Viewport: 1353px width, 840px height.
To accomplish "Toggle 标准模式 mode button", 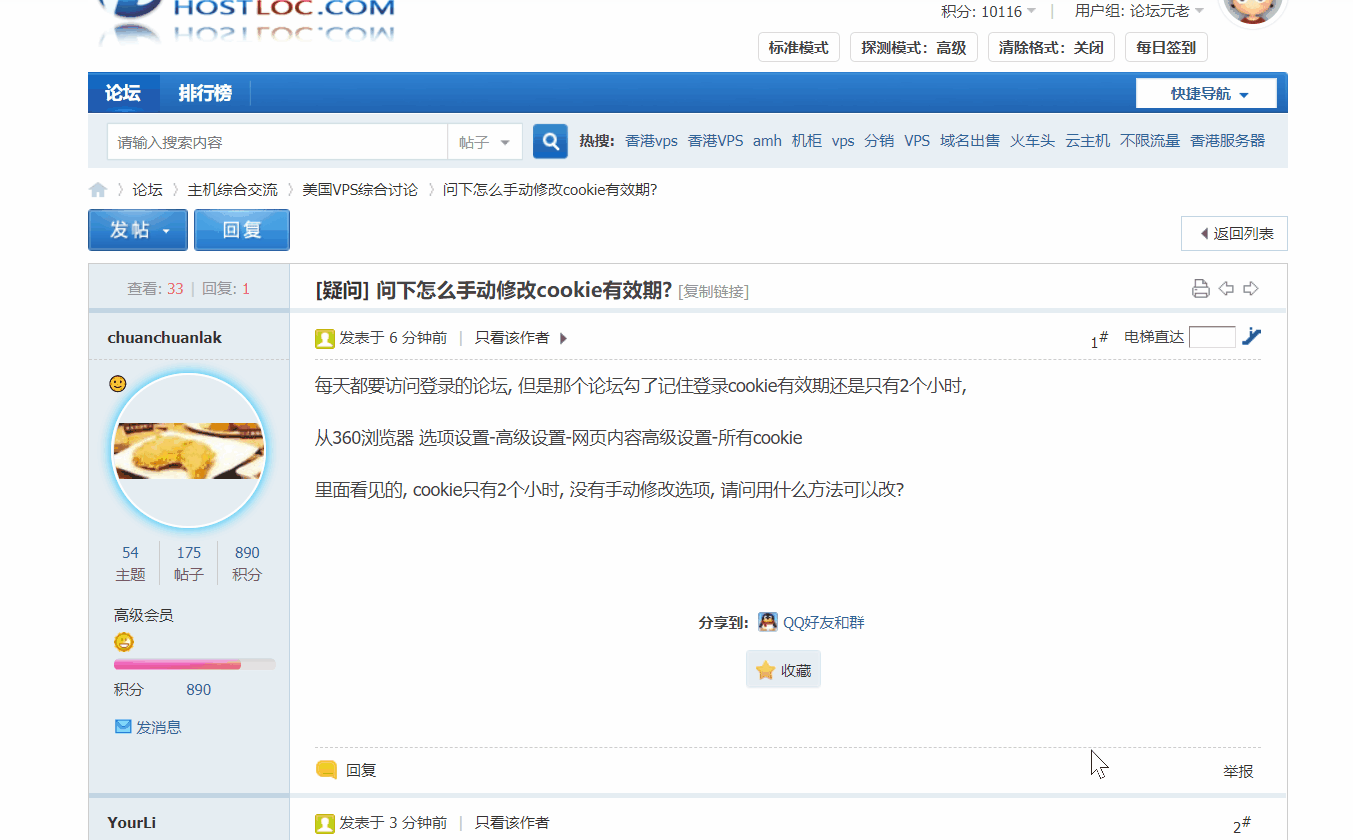I will [799, 48].
